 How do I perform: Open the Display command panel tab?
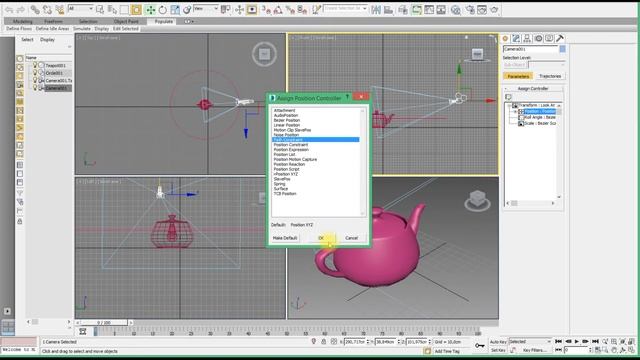[x=549, y=38]
